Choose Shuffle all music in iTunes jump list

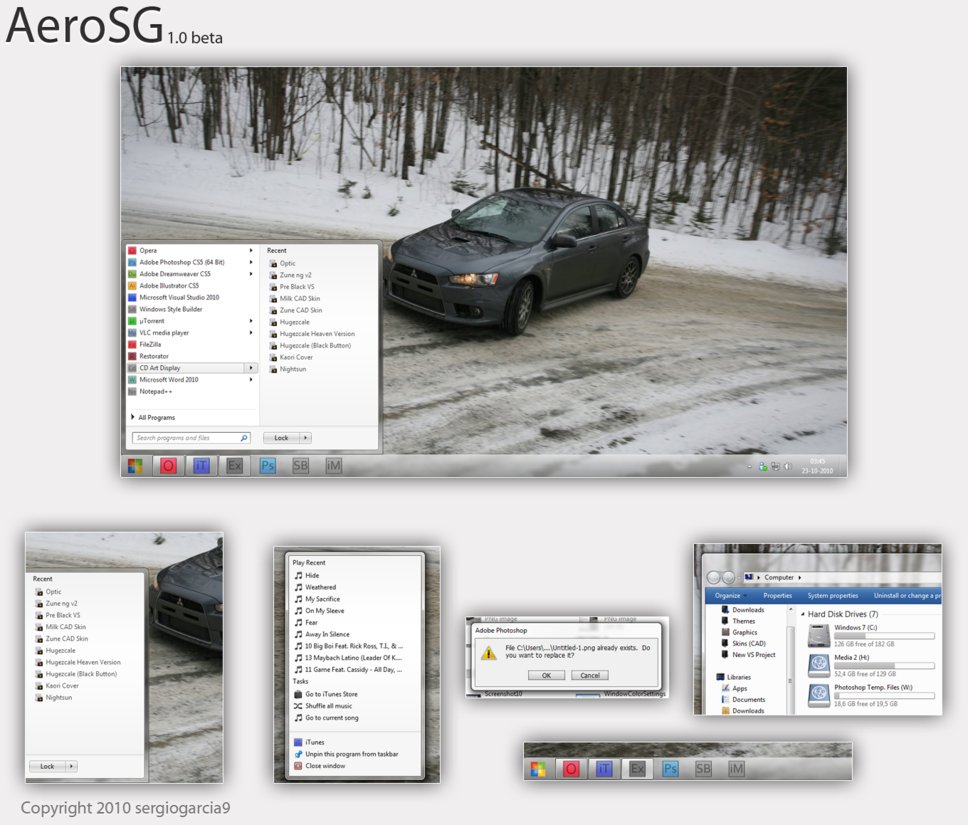328,706
